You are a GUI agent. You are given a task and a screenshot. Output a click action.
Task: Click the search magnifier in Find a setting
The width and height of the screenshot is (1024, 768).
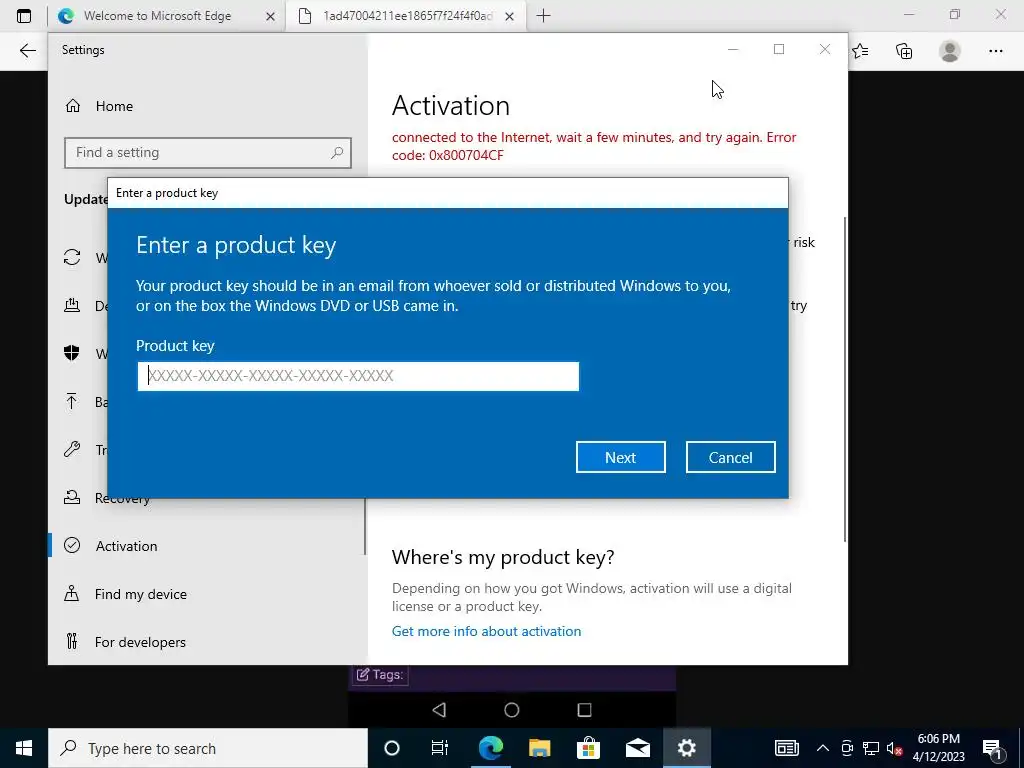click(x=337, y=153)
